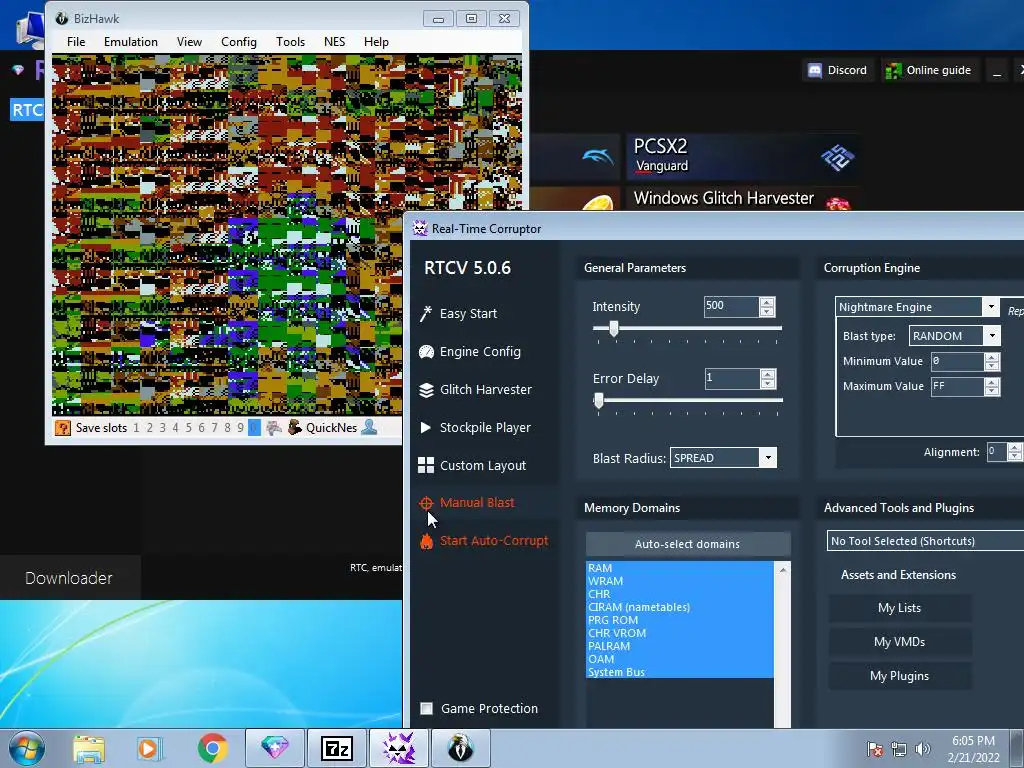Open the Nightmare Engine dropdown
Viewport: 1024px width, 768px height.
[991, 307]
